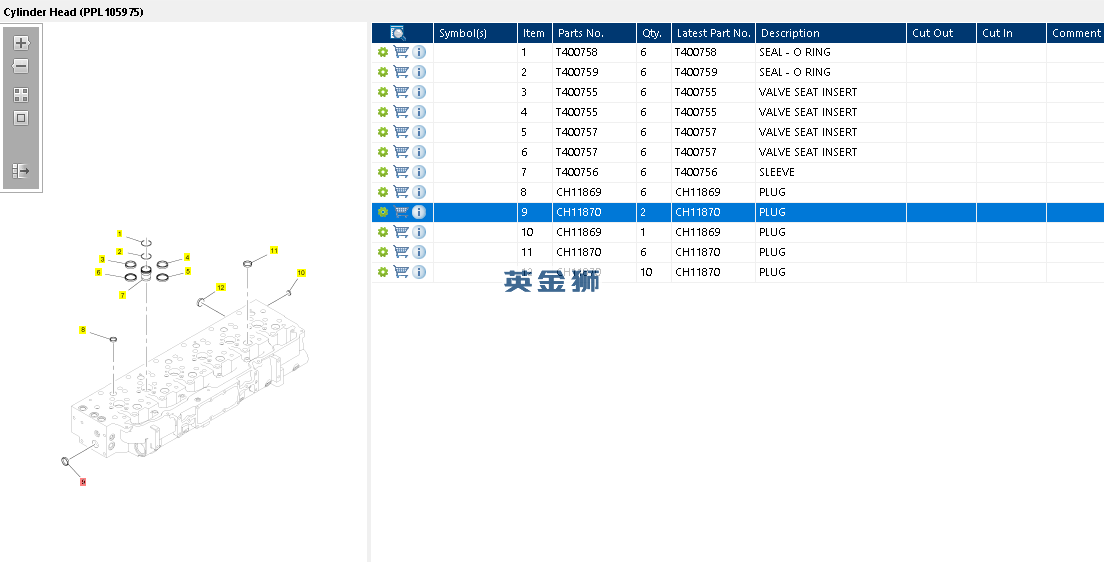Open info for item 3 row
The image size is (1104, 562).
click(419, 92)
